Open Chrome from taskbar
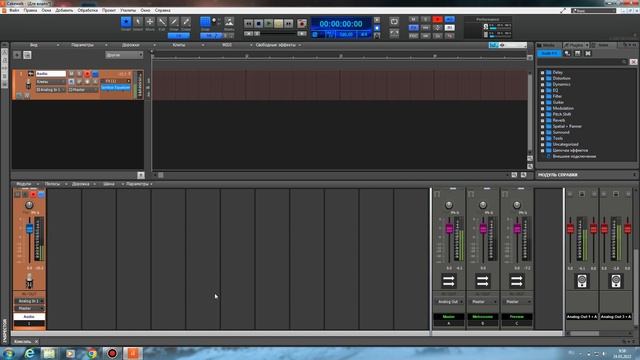640x360 pixels. tap(92, 353)
